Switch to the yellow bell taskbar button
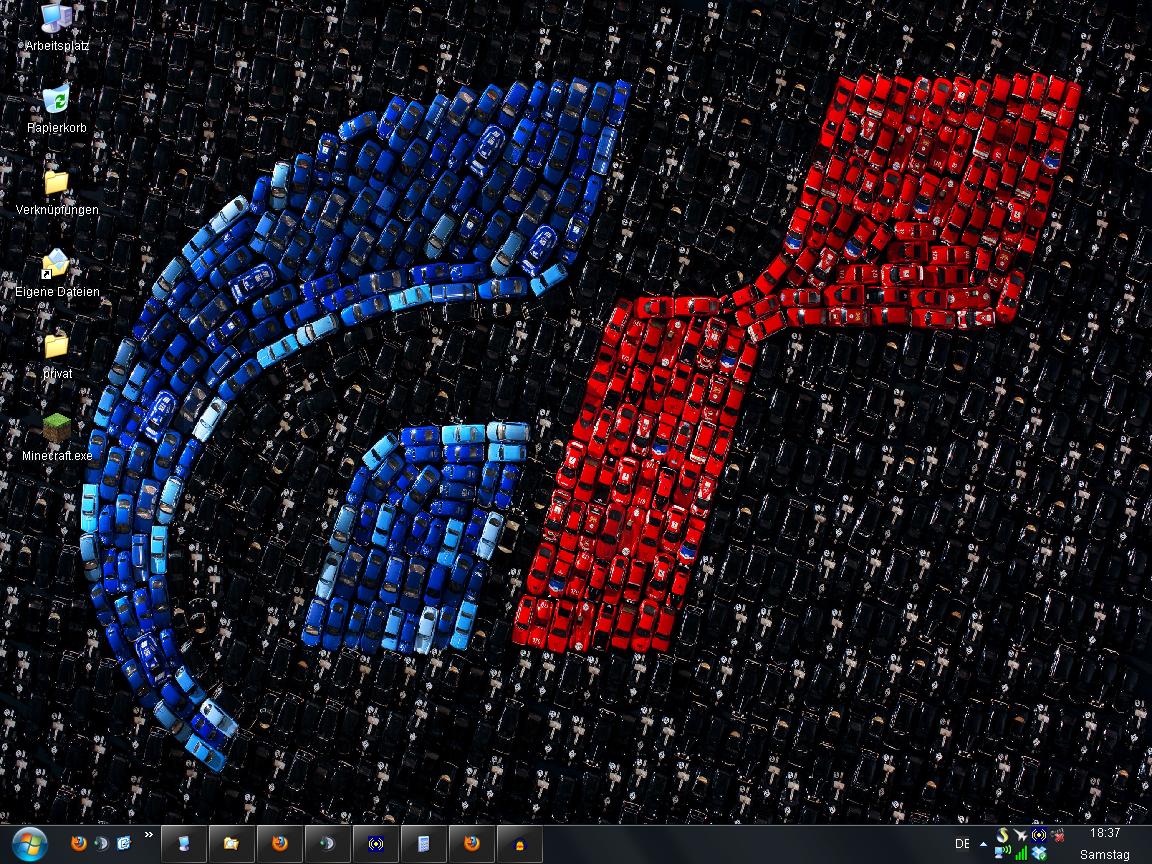This screenshot has width=1152, height=864. [x=519, y=844]
